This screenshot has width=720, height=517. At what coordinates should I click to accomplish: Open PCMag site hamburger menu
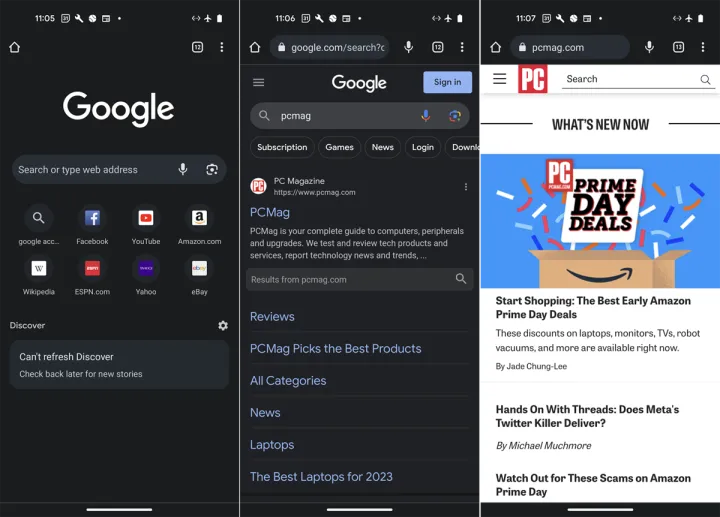500,79
